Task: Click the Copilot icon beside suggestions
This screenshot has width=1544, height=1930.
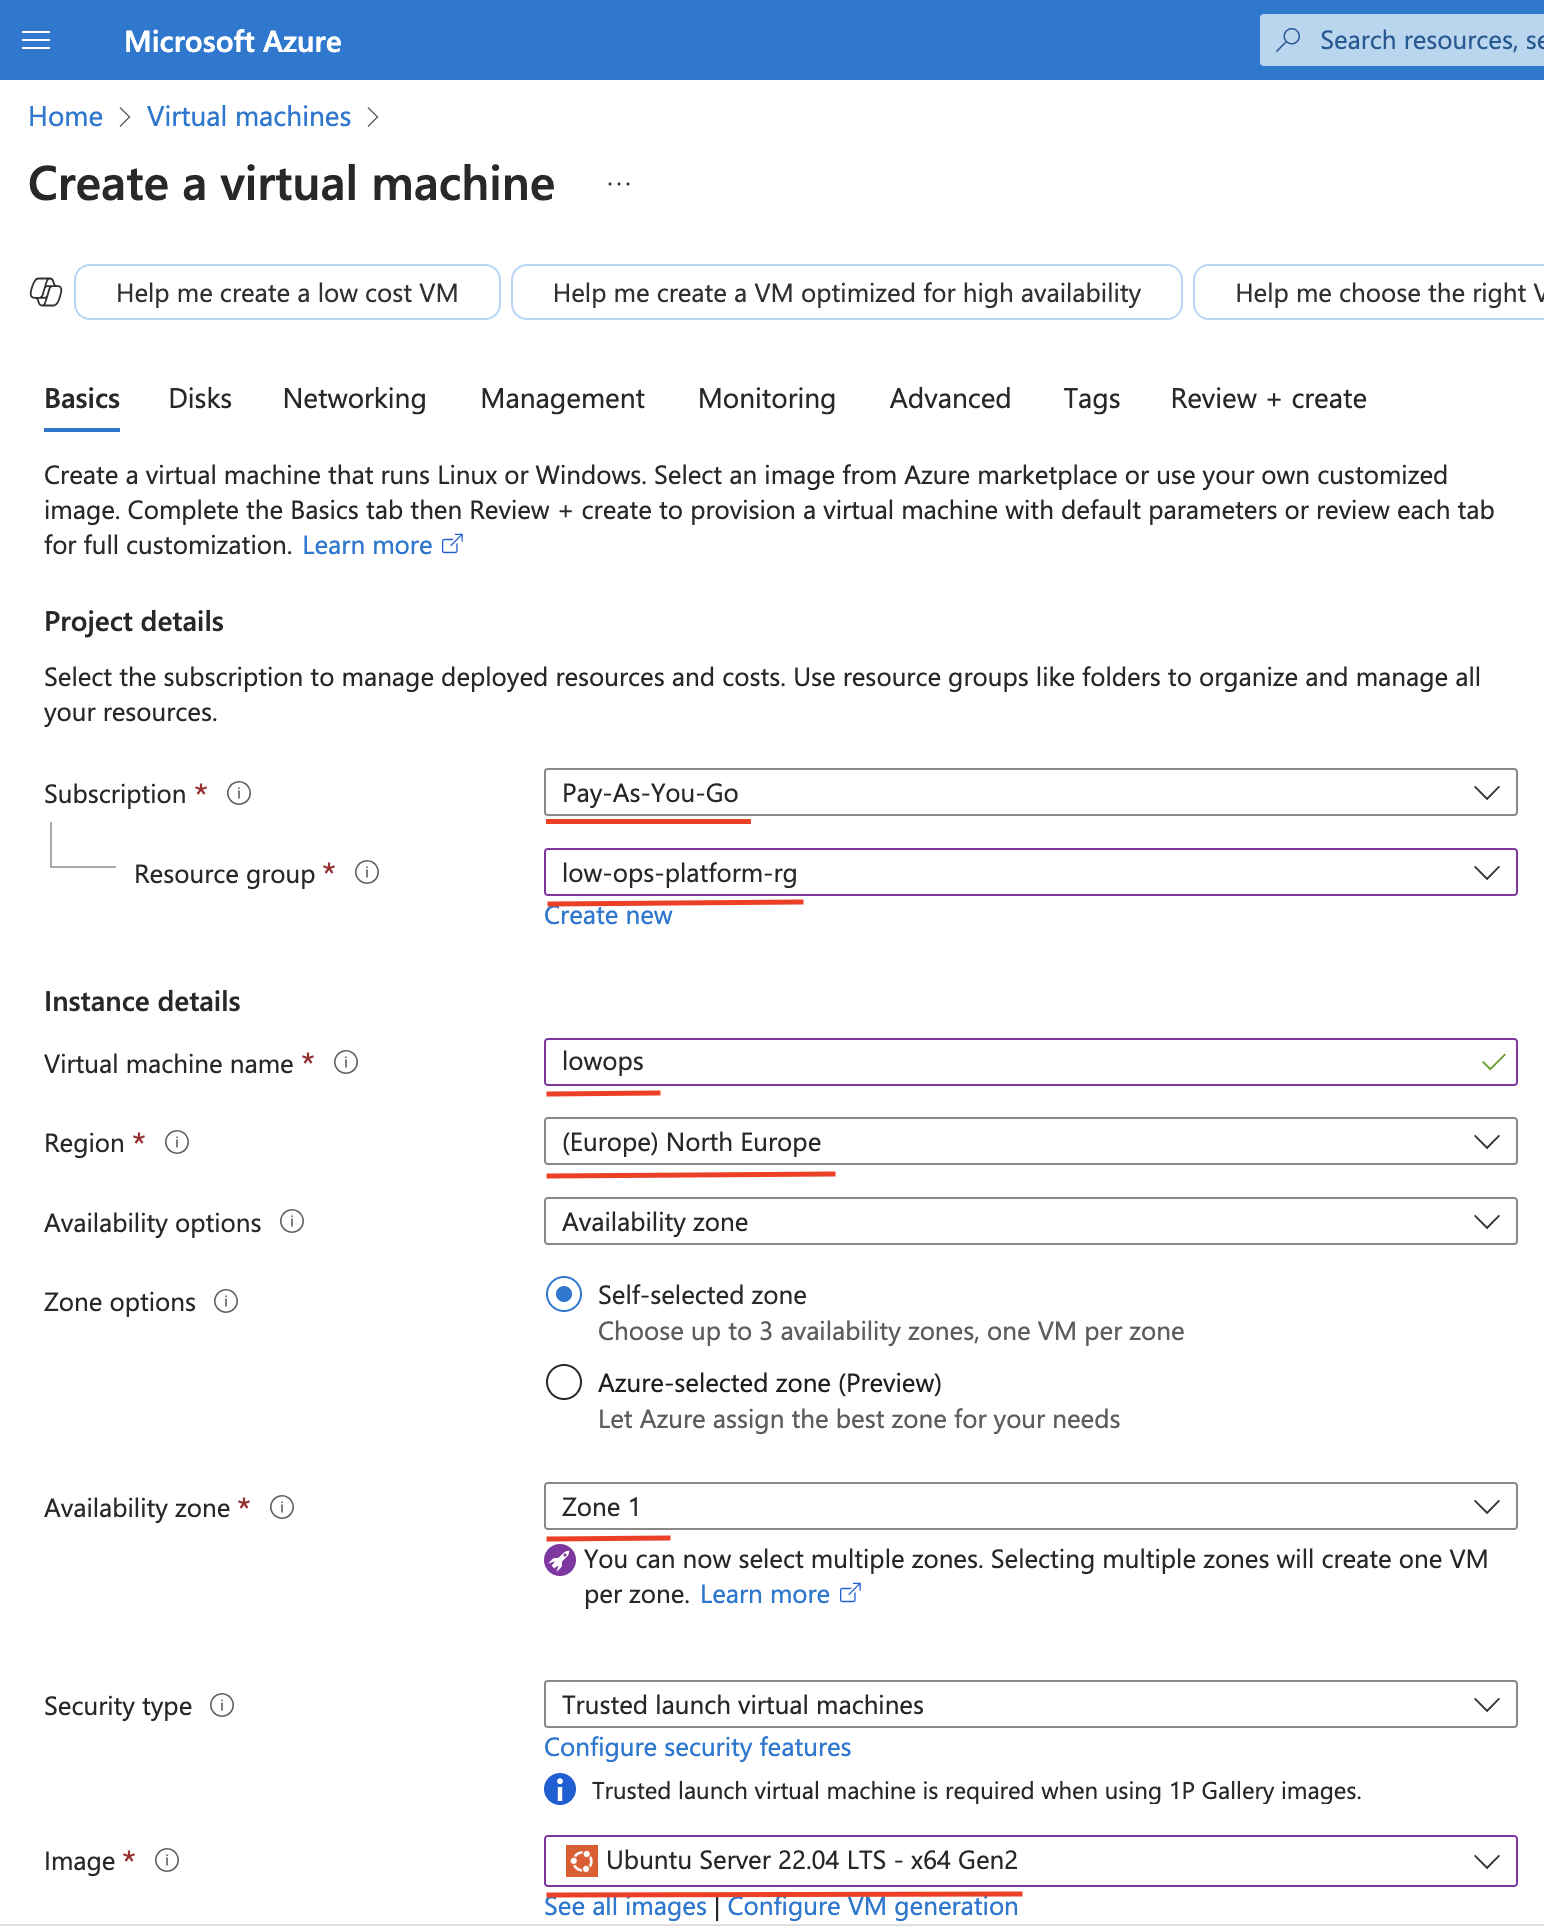Action: click(x=46, y=292)
